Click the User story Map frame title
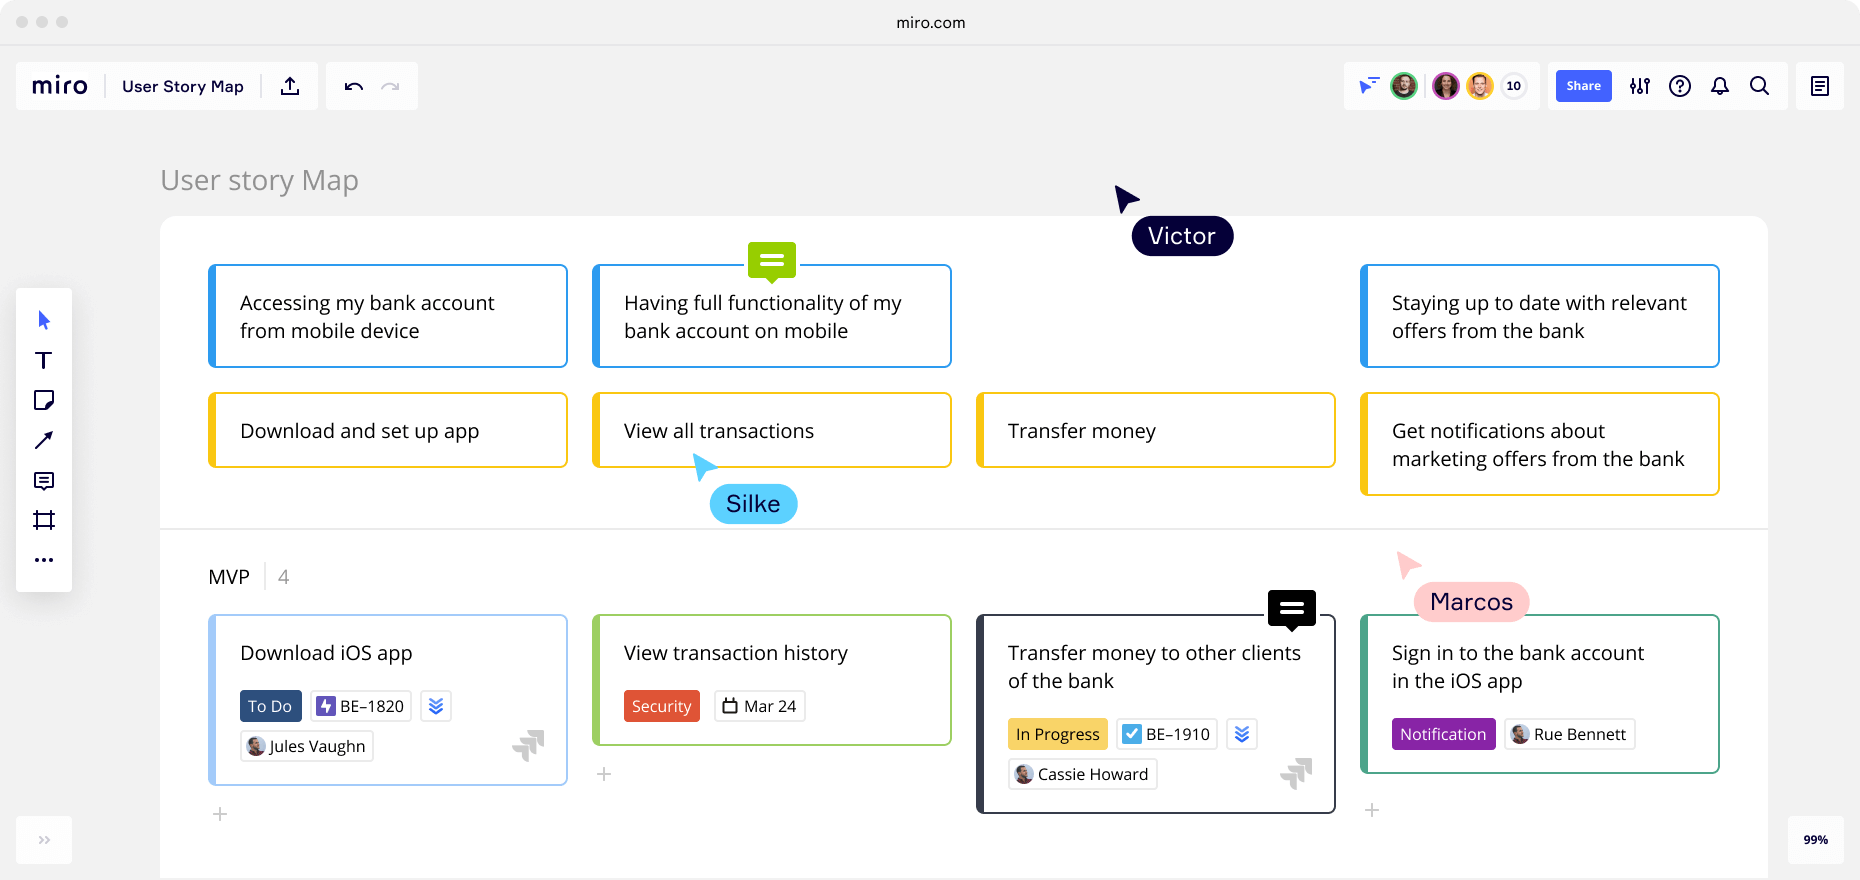The image size is (1860, 880). (260, 180)
